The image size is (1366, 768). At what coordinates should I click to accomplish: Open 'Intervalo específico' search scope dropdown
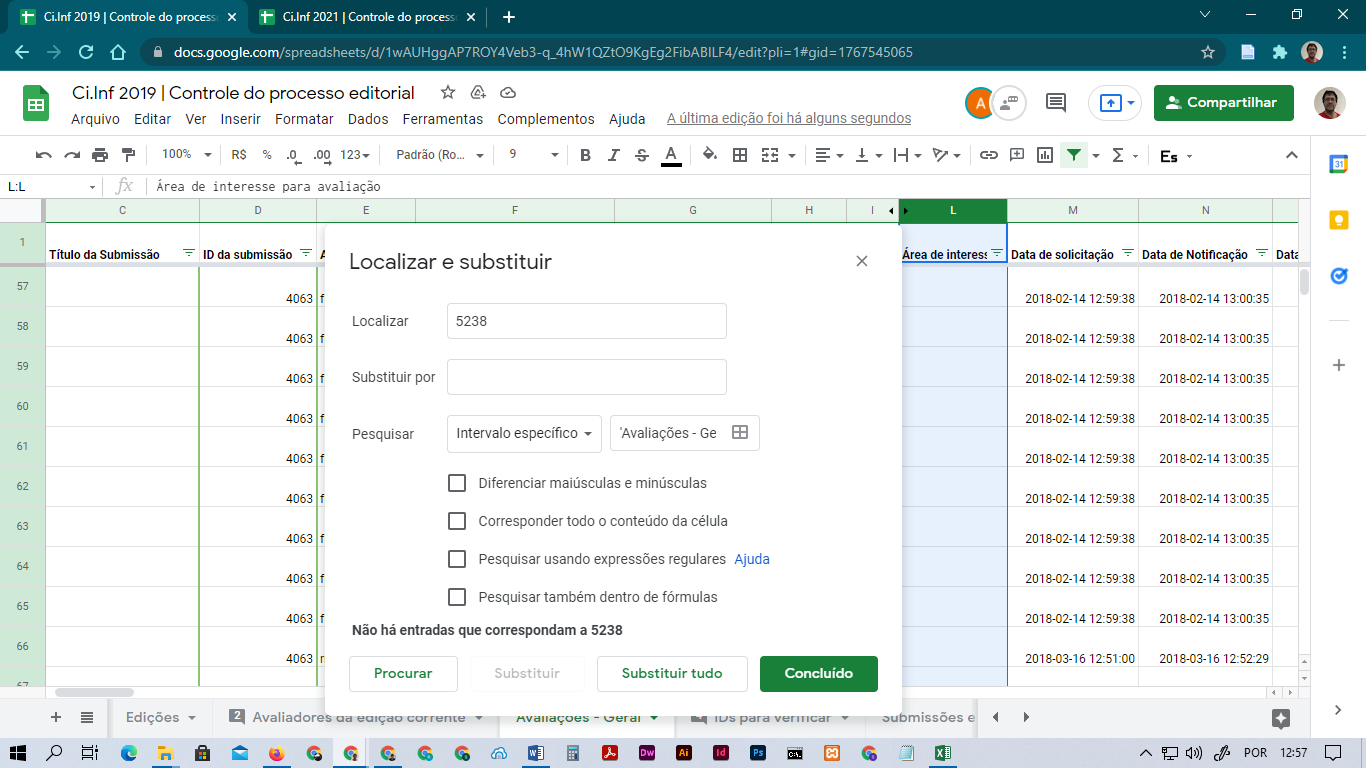(524, 433)
